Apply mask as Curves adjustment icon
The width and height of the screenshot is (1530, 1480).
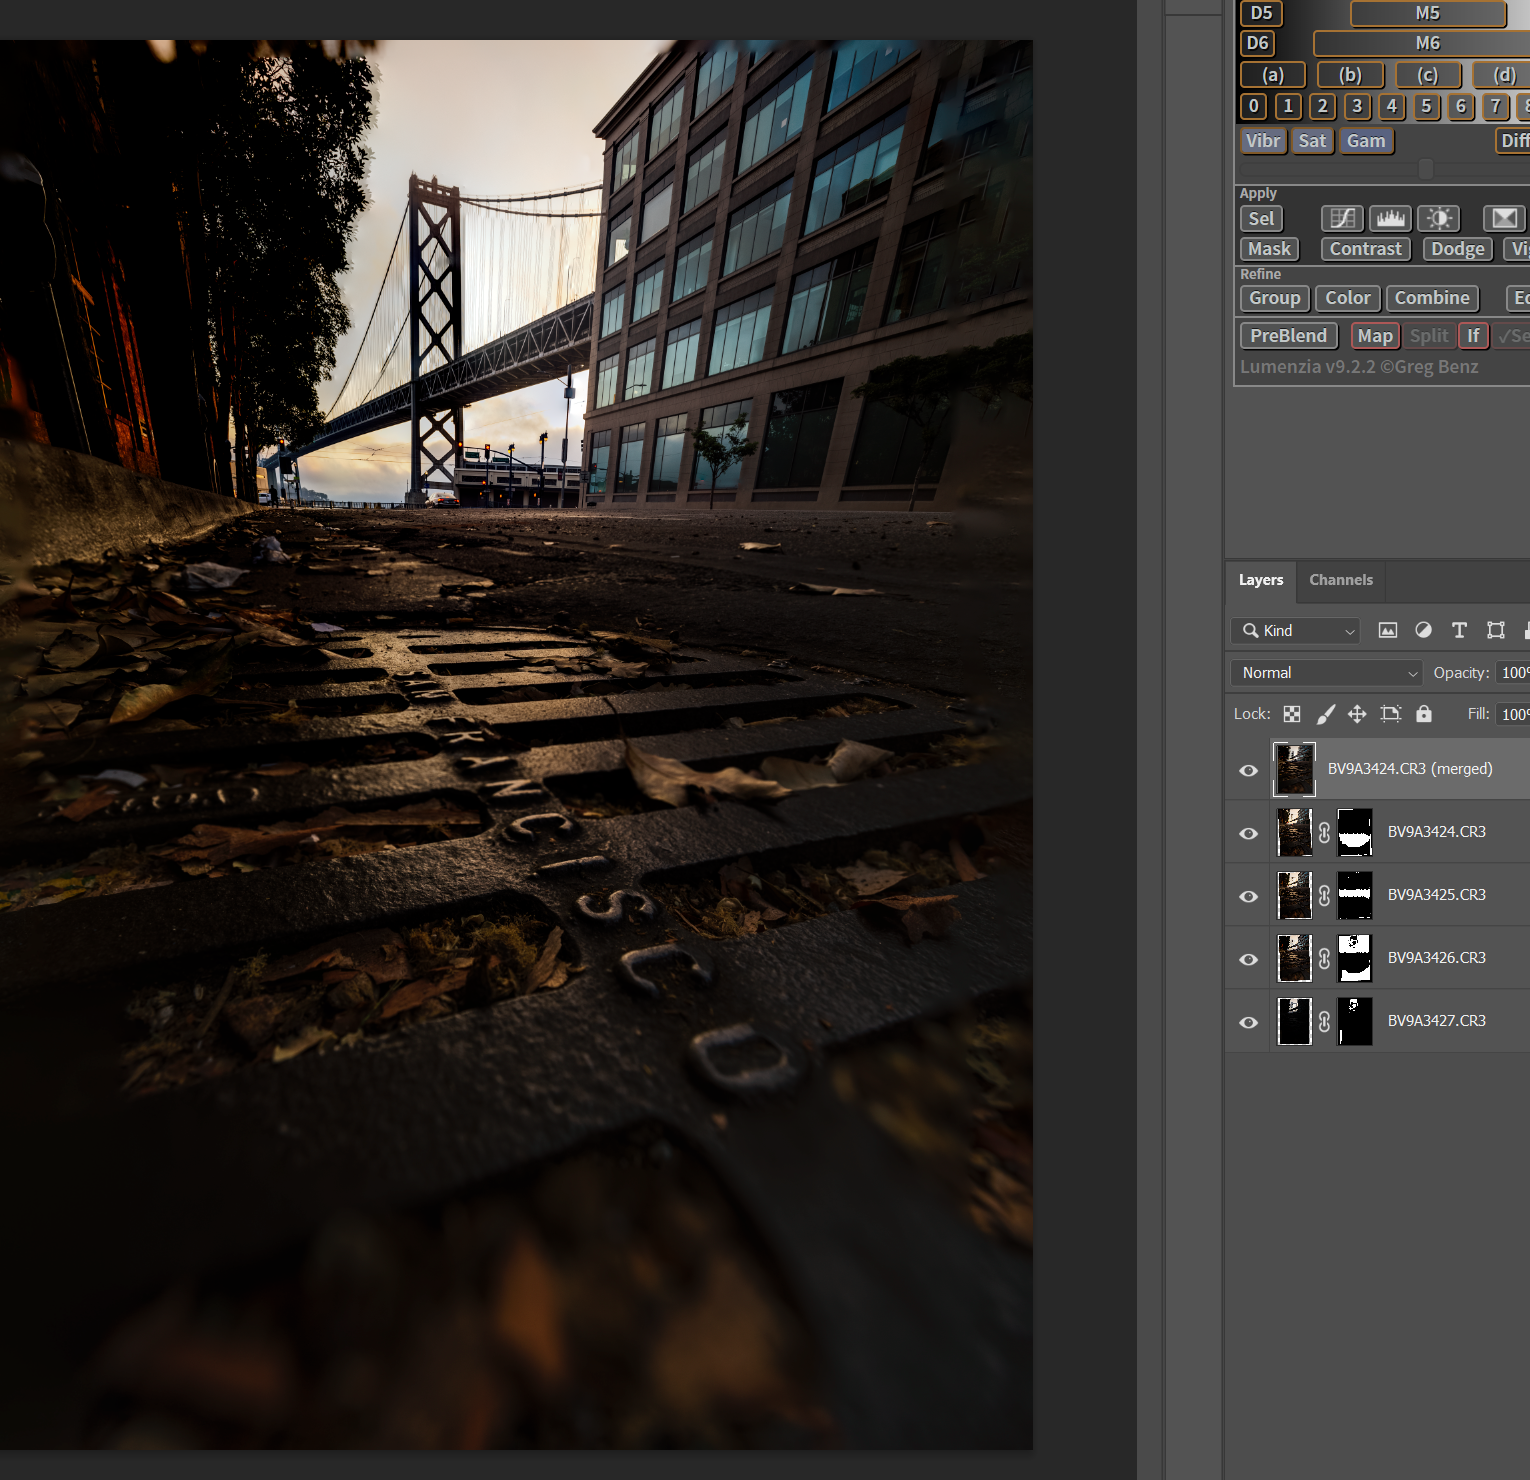point(1342,218)
